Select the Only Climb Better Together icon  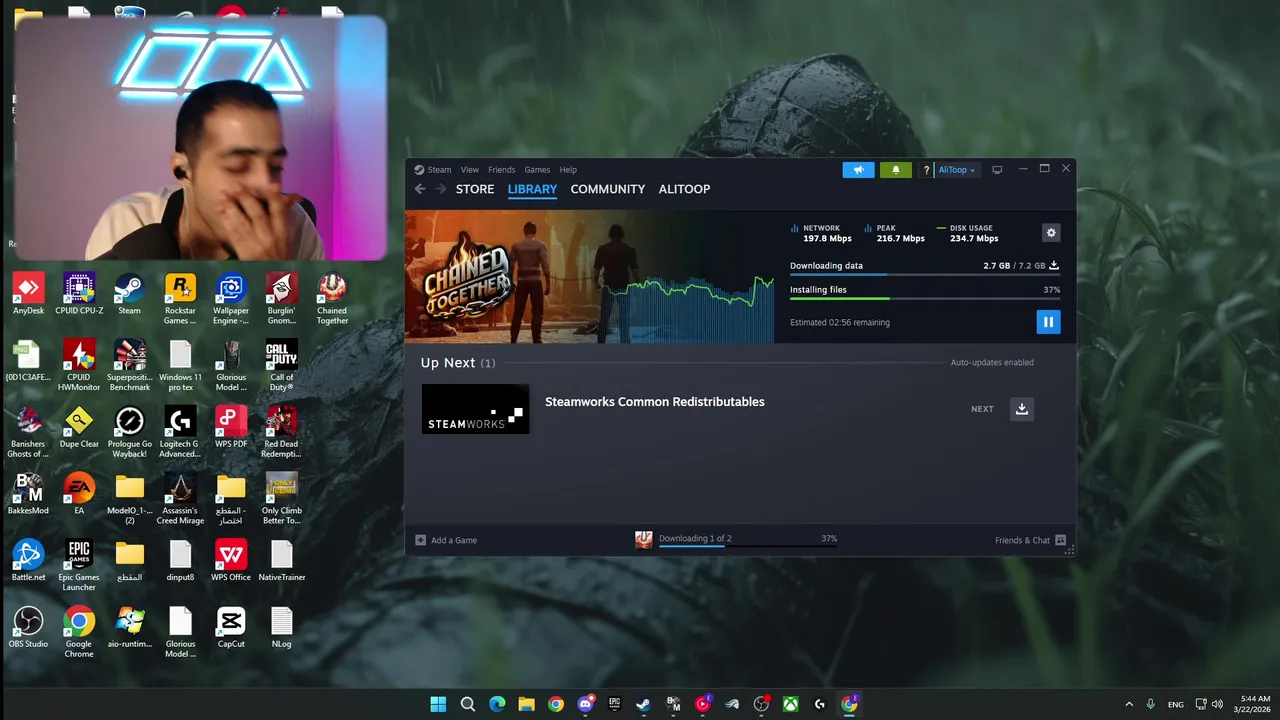coord(281,499)
